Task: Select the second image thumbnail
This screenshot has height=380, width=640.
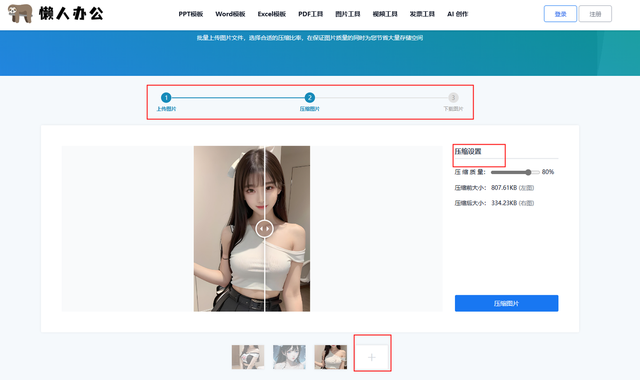Action: (289, 357)
